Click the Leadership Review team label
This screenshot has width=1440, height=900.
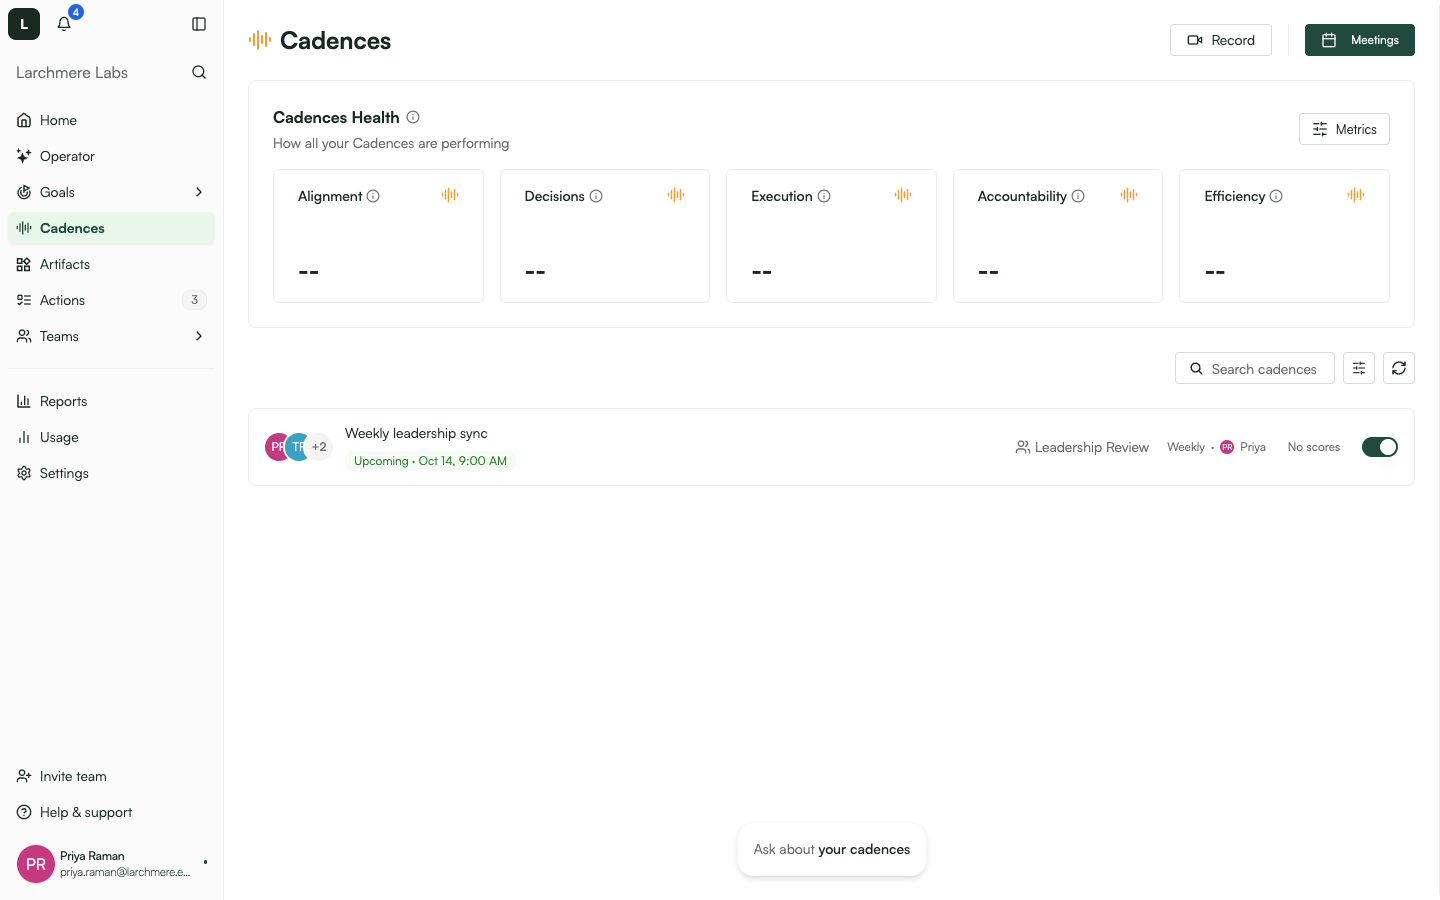[1082, 447]
